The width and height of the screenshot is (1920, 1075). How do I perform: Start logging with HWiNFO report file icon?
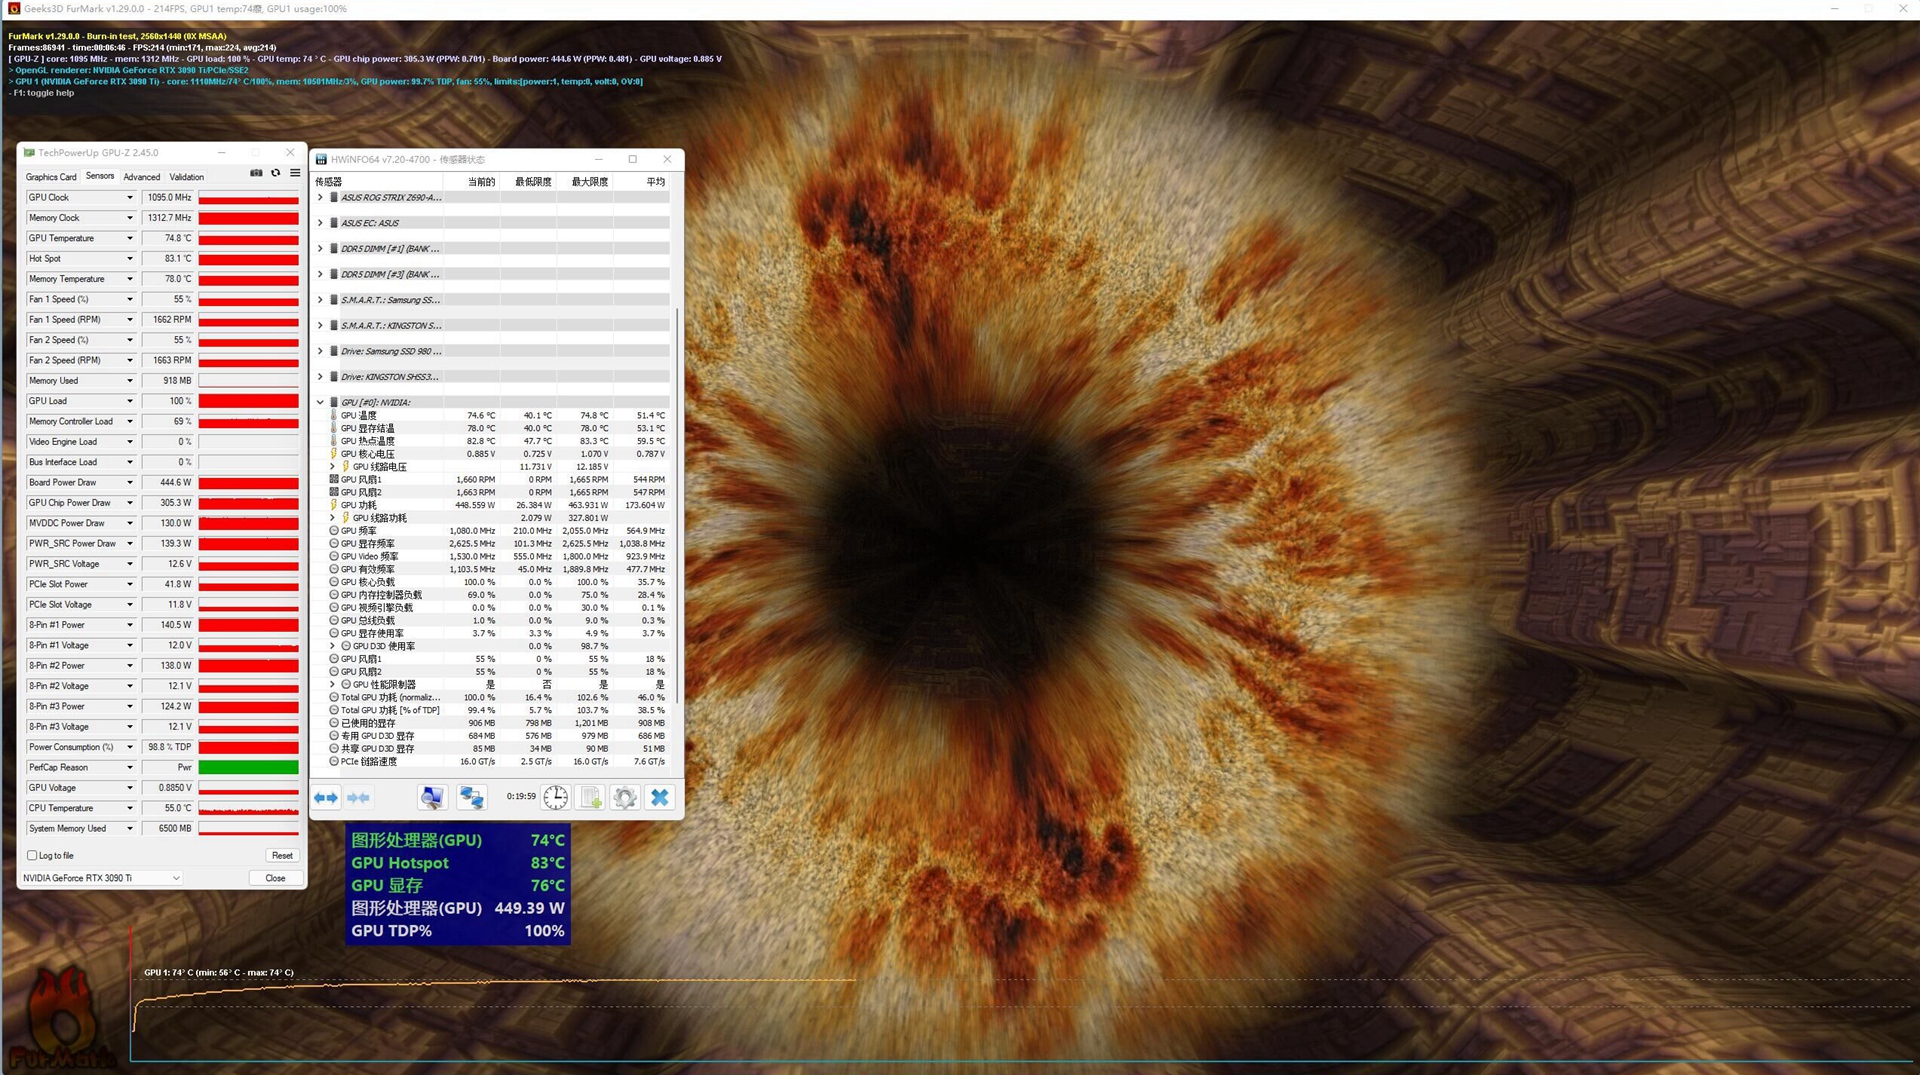[590, 797]
